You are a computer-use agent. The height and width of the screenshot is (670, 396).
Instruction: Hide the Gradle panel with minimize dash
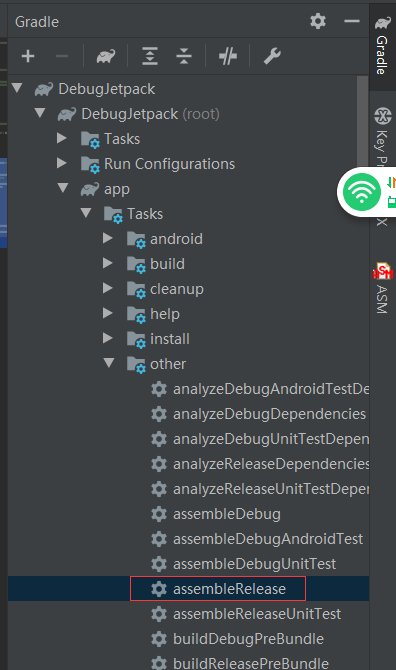[x=352, y=21]
